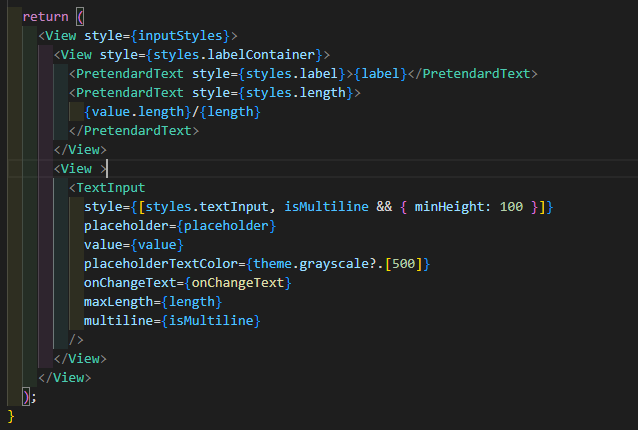Click the final yellow closing brace '}'
Viewport: 638px width, 430px height.
click(11, 416)
